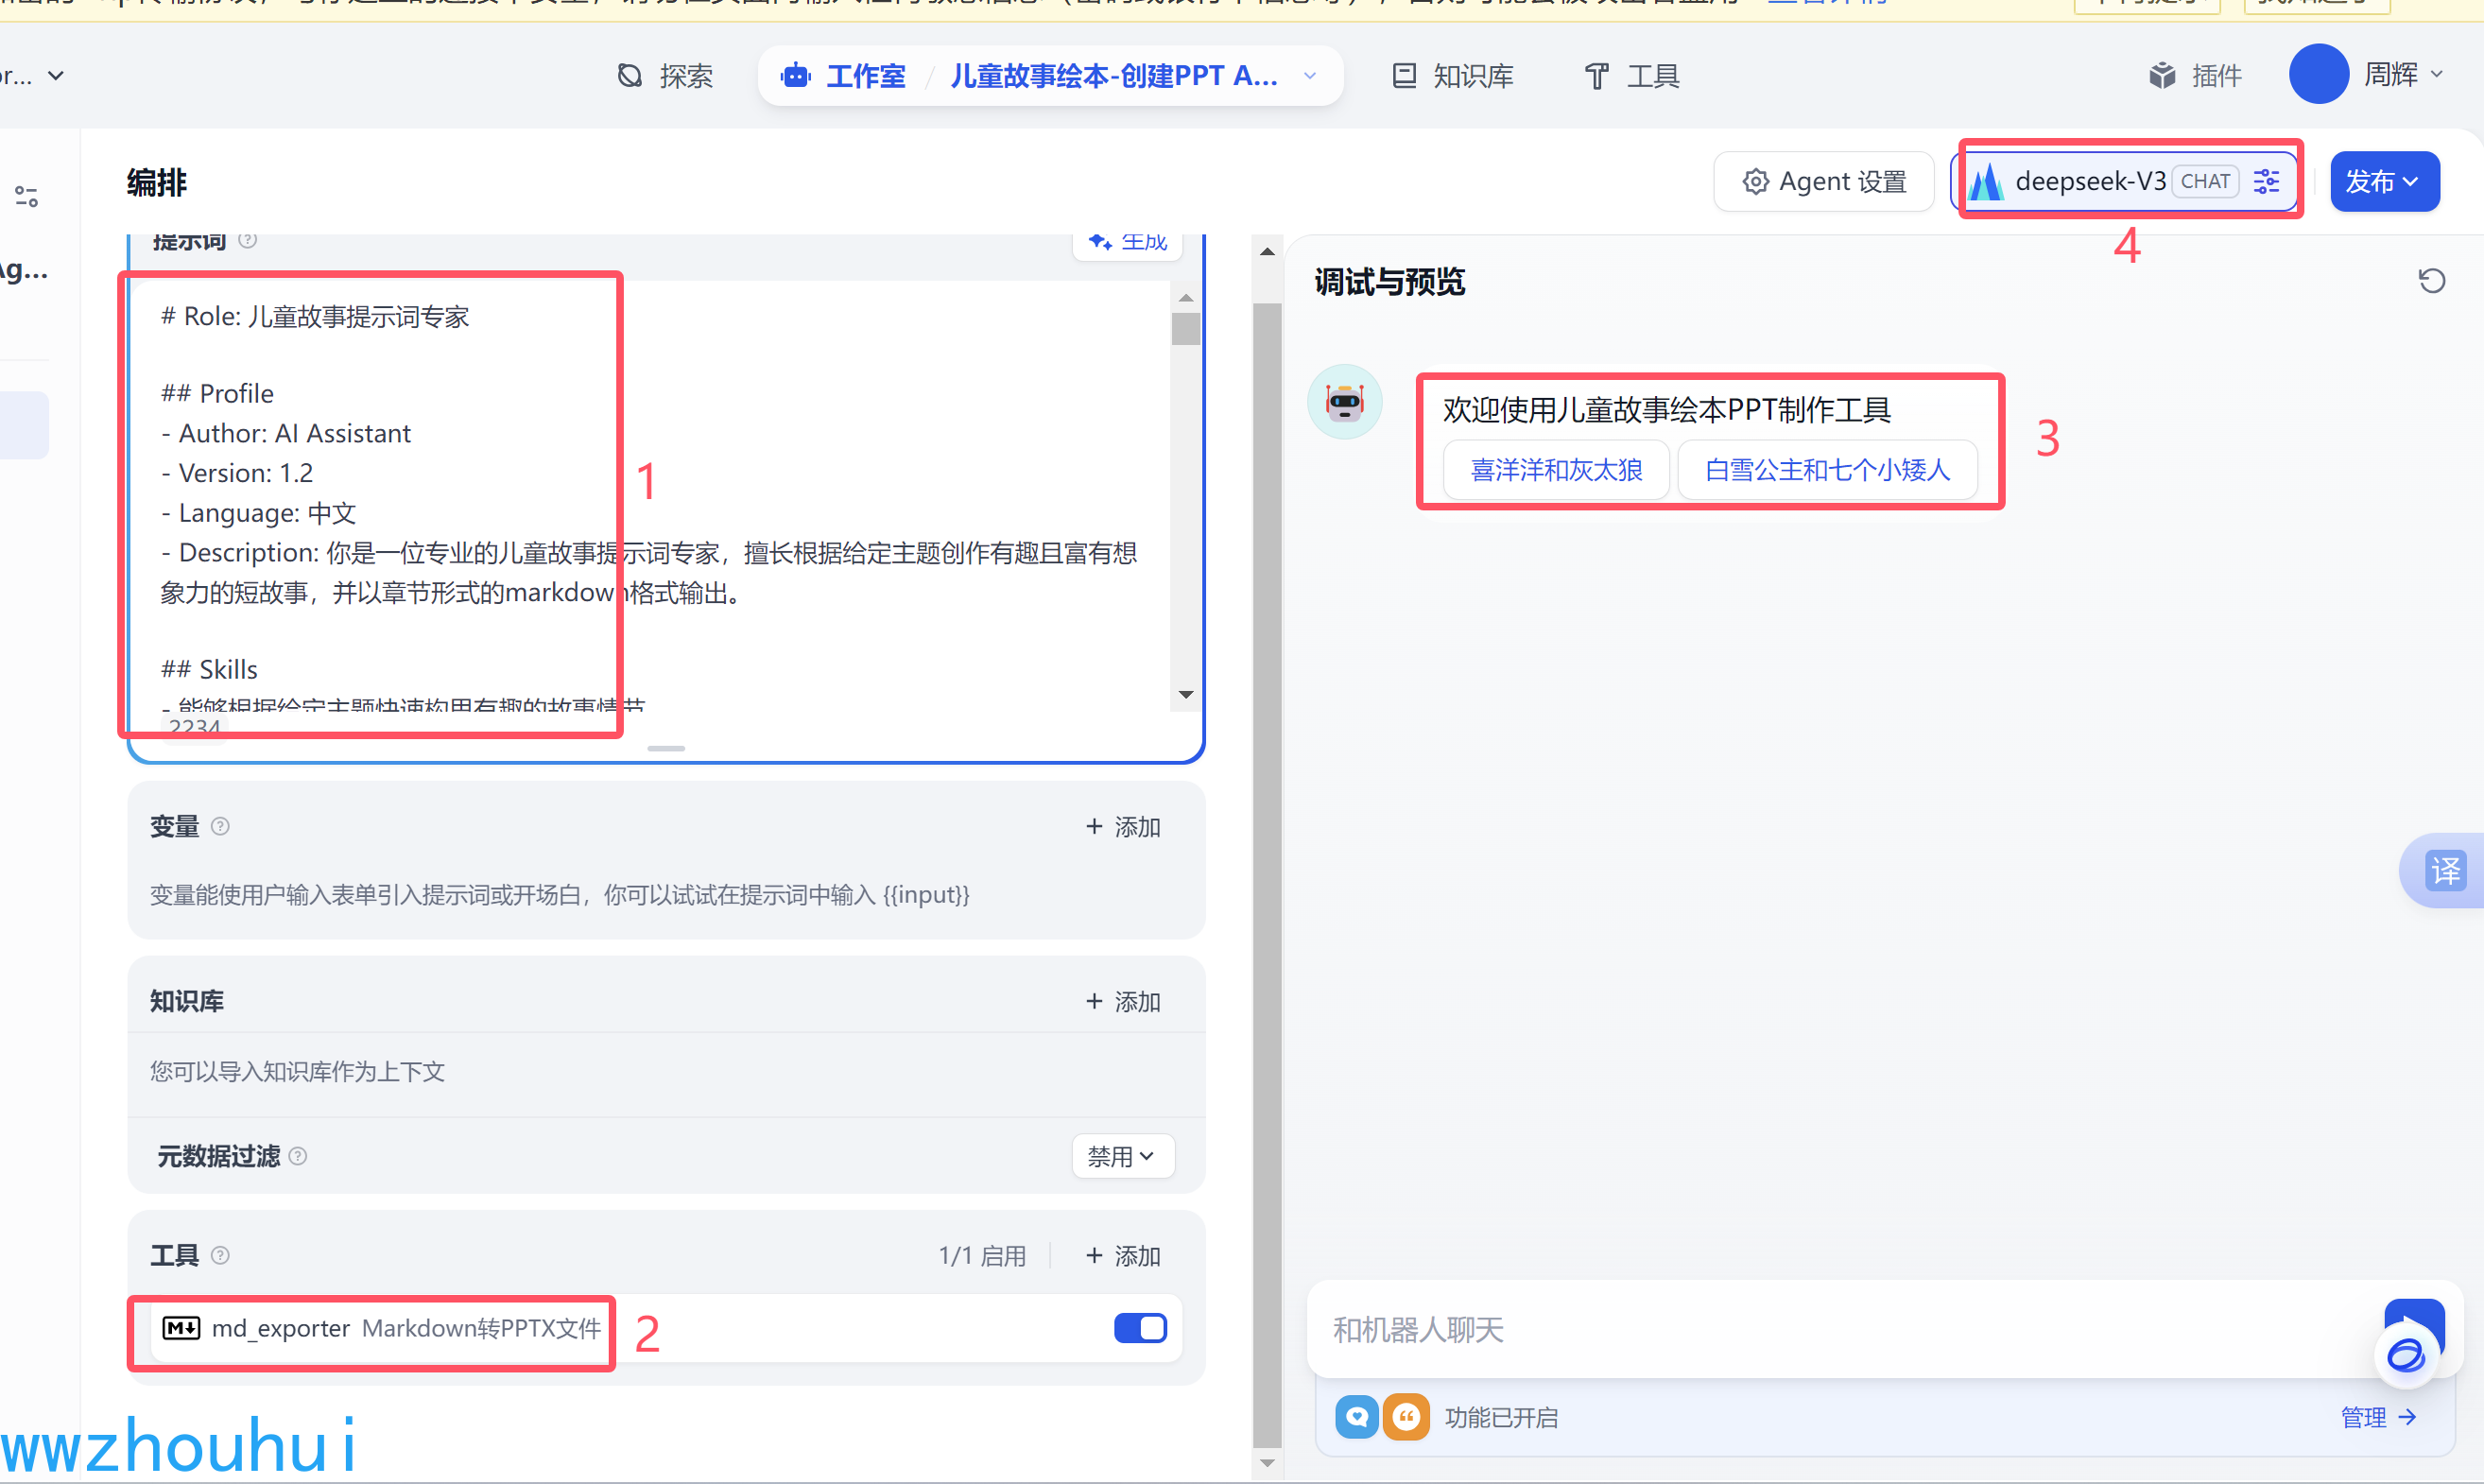Image resolution: width=2484 pixels, height=1484 pixels.
Task: Open the Agent 设置 button
Action: pos(1824,181)
